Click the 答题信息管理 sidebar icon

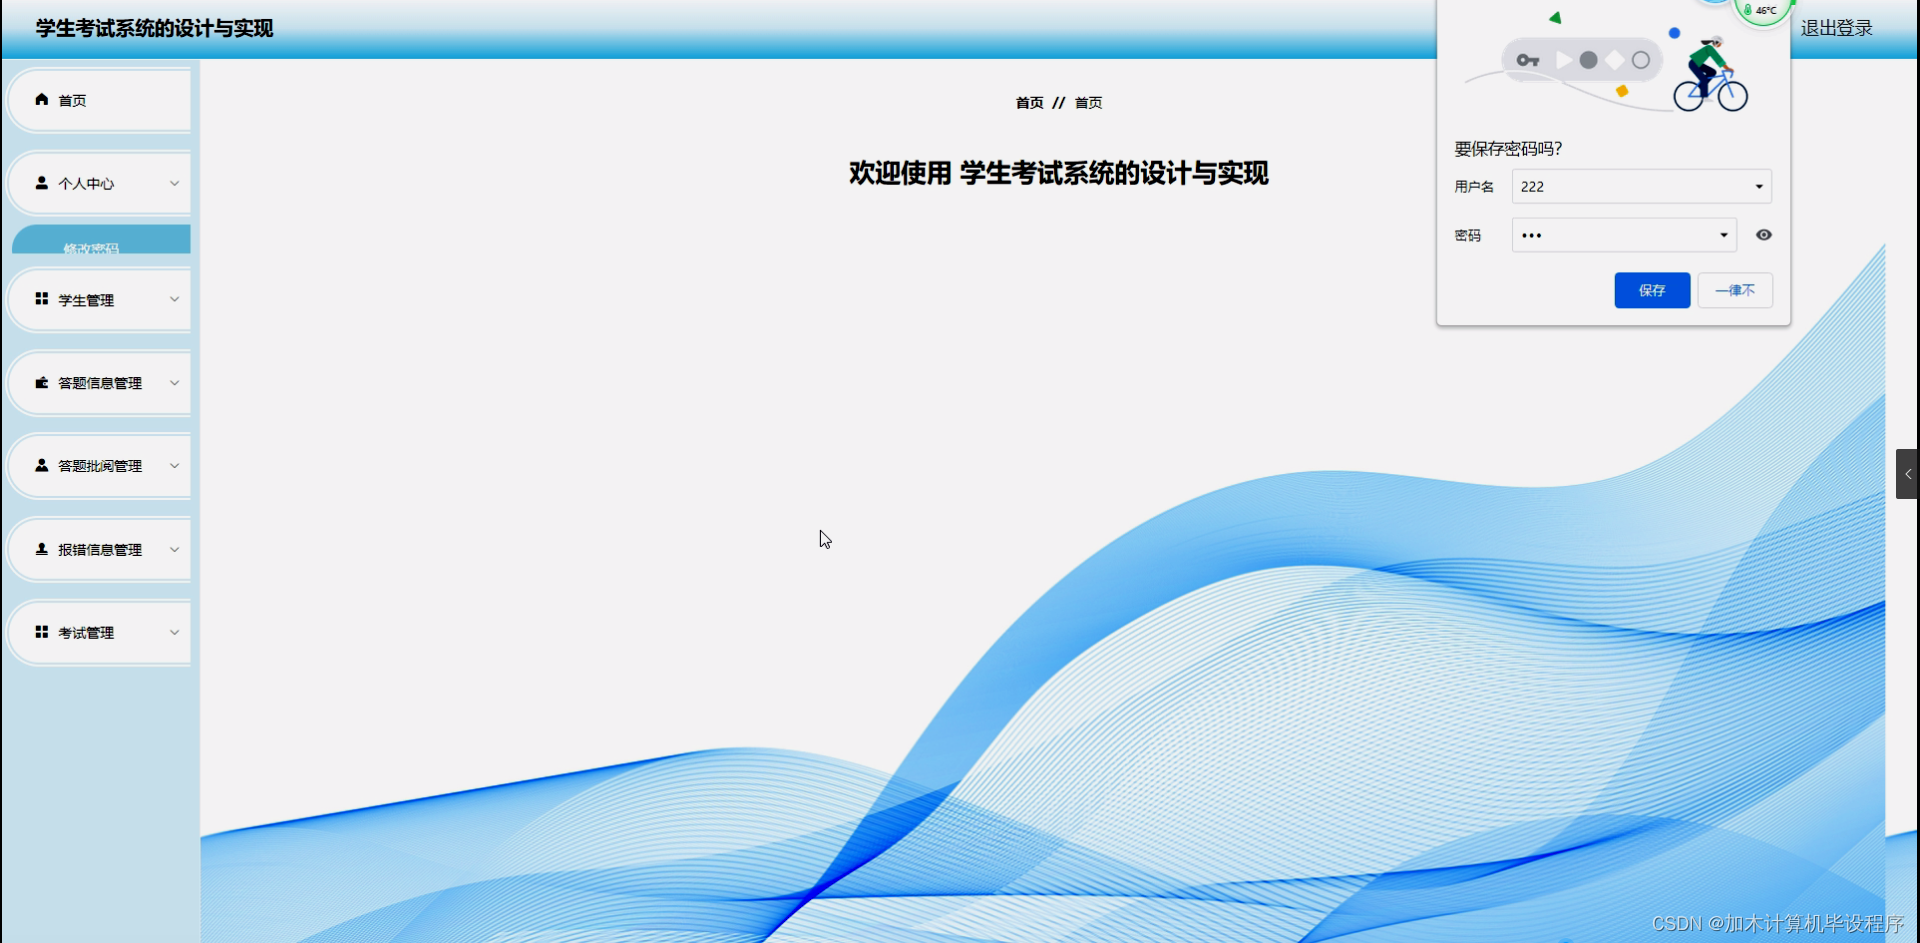(41, 382)
